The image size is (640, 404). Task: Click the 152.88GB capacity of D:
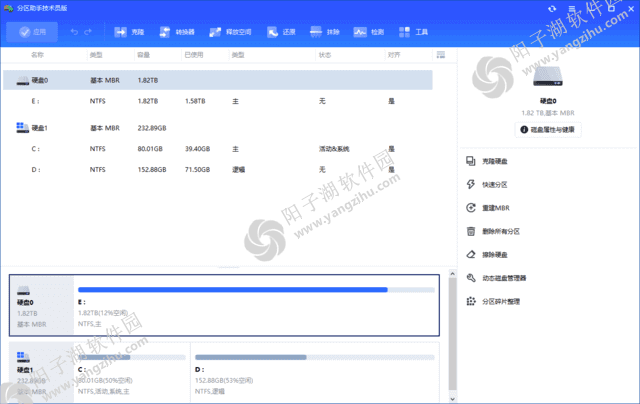[x=152, y=169]
